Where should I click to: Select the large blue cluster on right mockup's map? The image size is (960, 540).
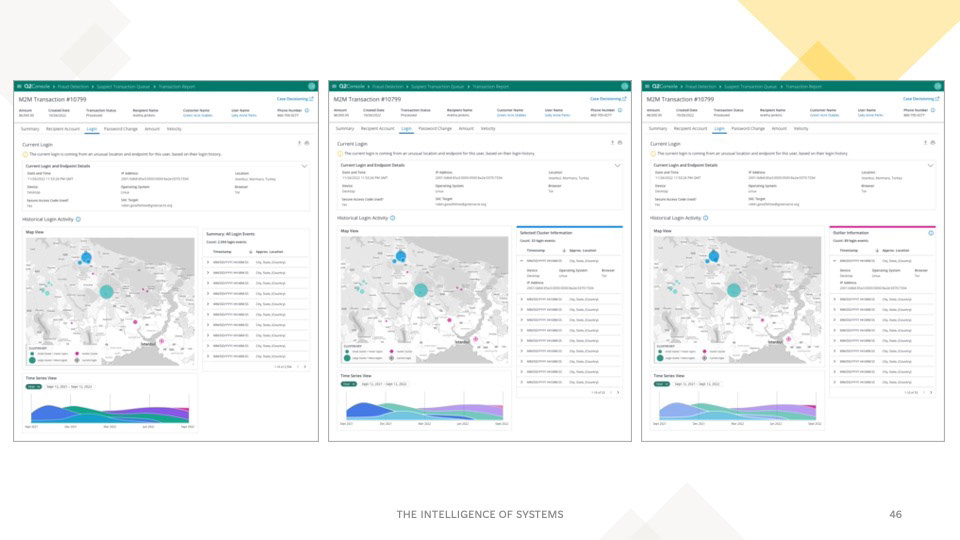click(714, 256)
